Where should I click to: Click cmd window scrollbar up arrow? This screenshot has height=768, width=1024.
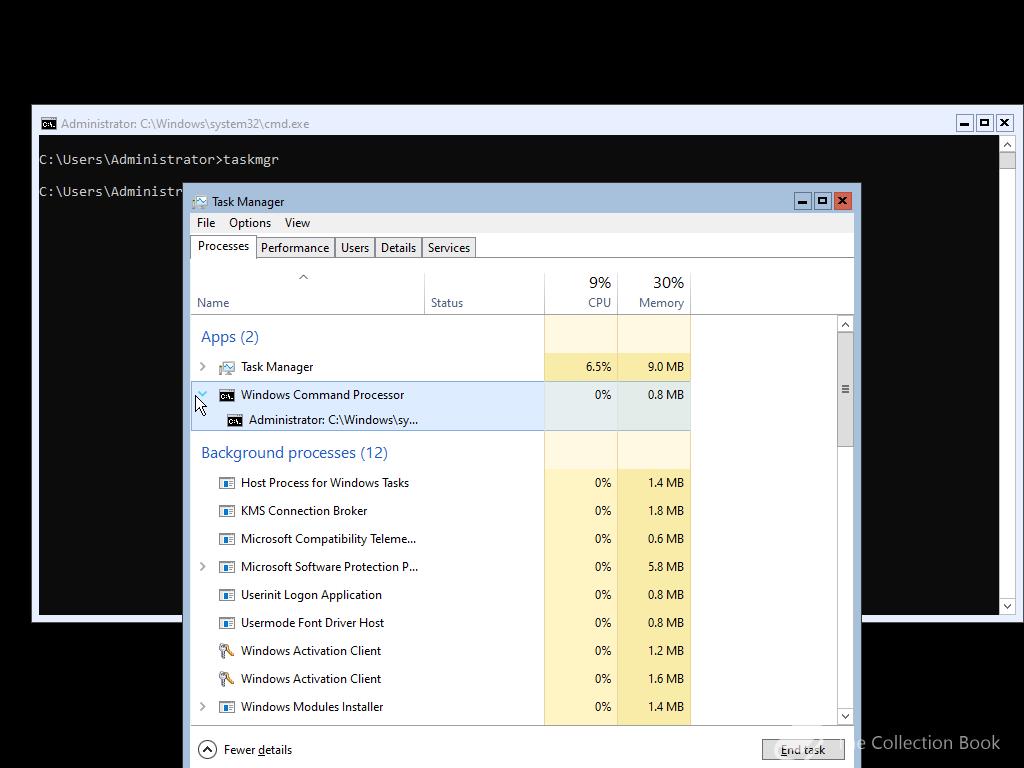(x=1007, y=144)
